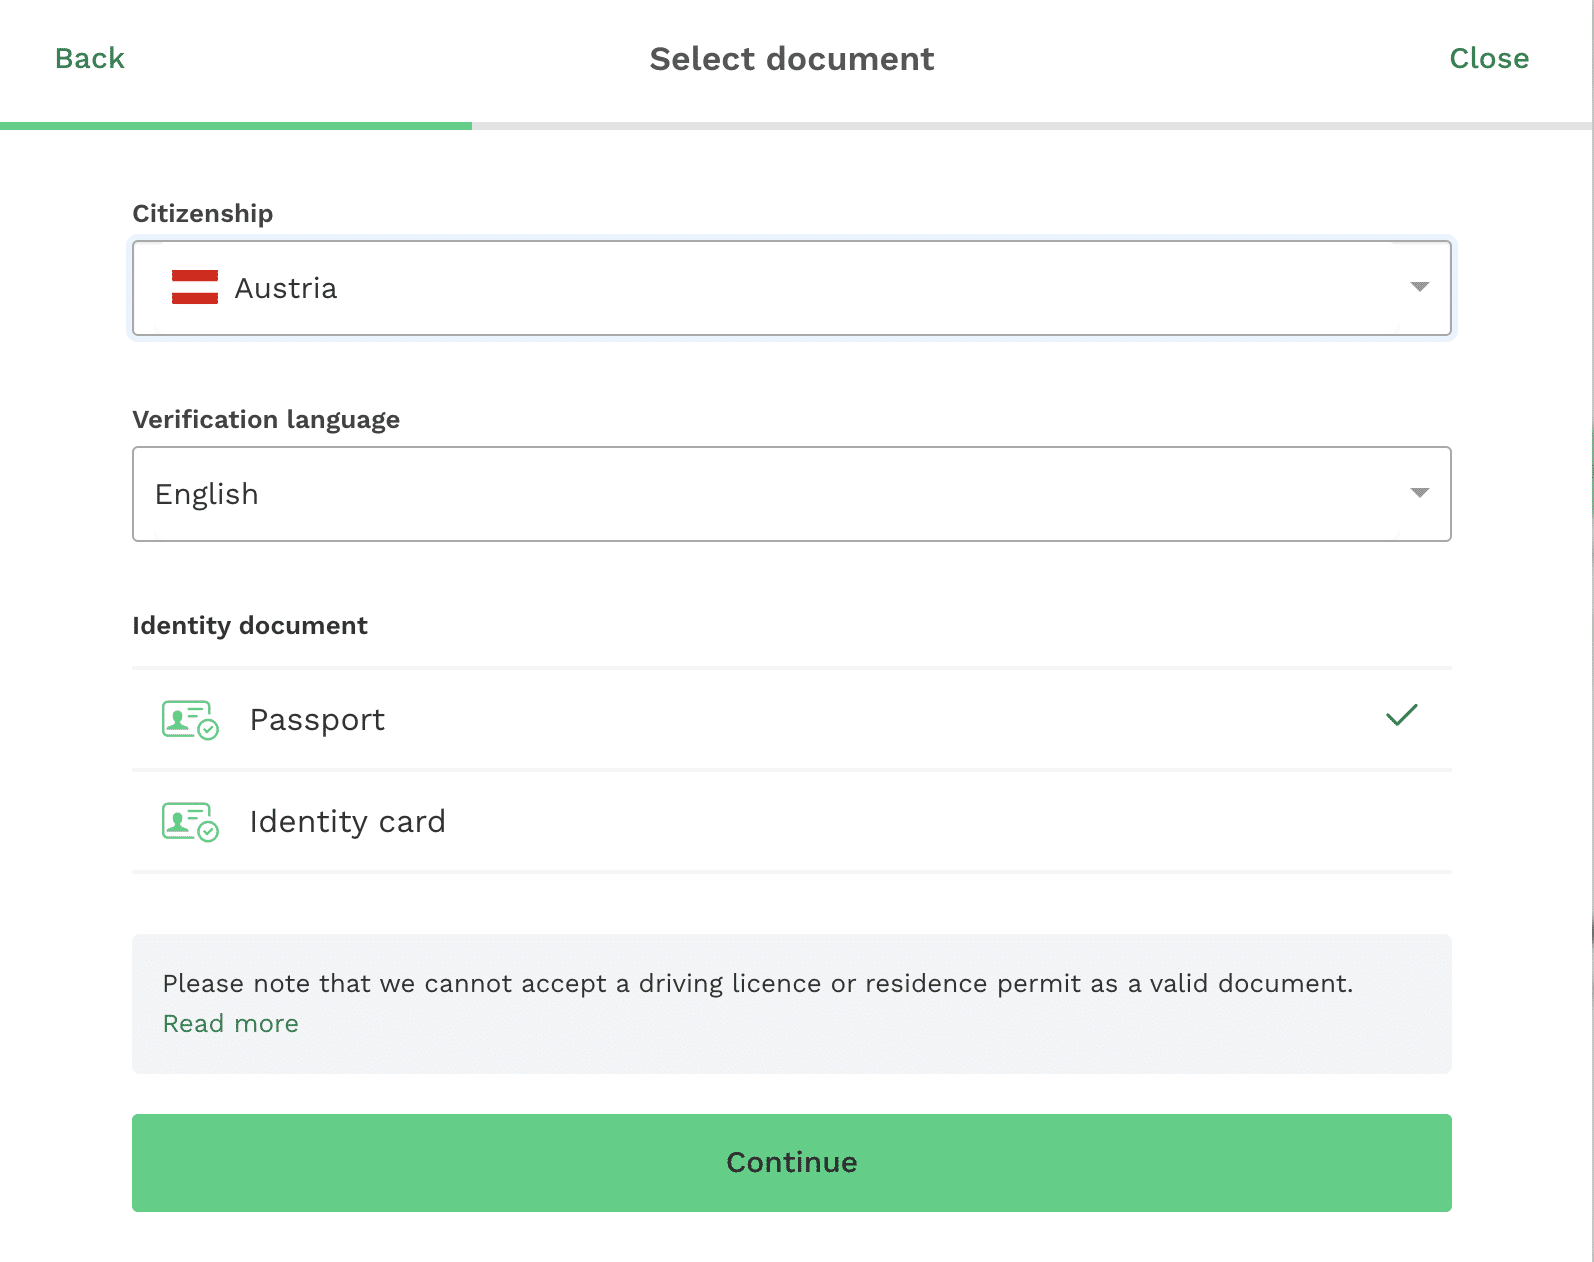Click the green Continue button
This screenshot has height=1262, width=1594.
tap(792, 1163)
